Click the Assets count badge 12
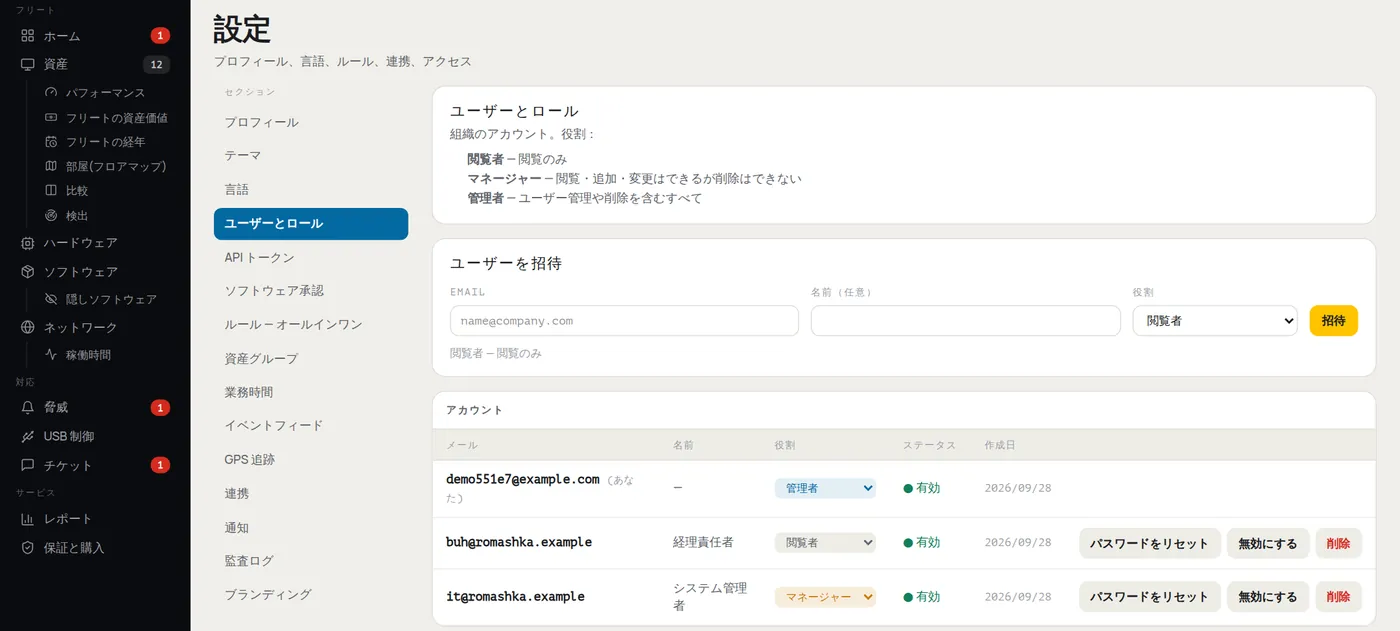The height and width of the screenshot is (631, 1400). (156, 65)
